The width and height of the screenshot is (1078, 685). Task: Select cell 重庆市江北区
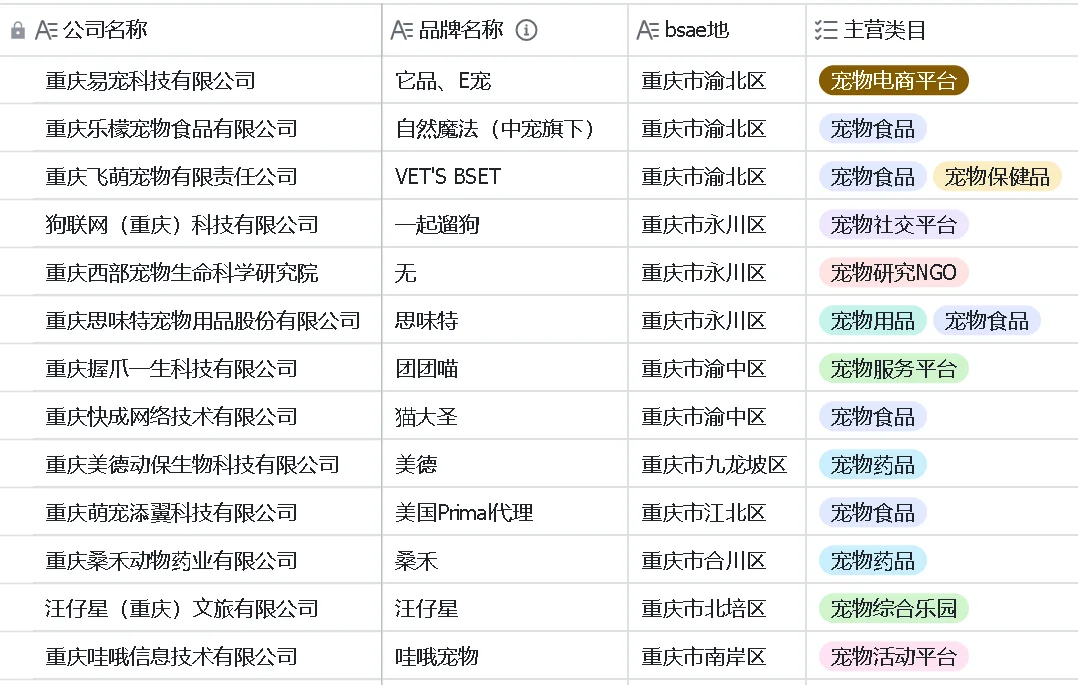click(x=716, y=512)
